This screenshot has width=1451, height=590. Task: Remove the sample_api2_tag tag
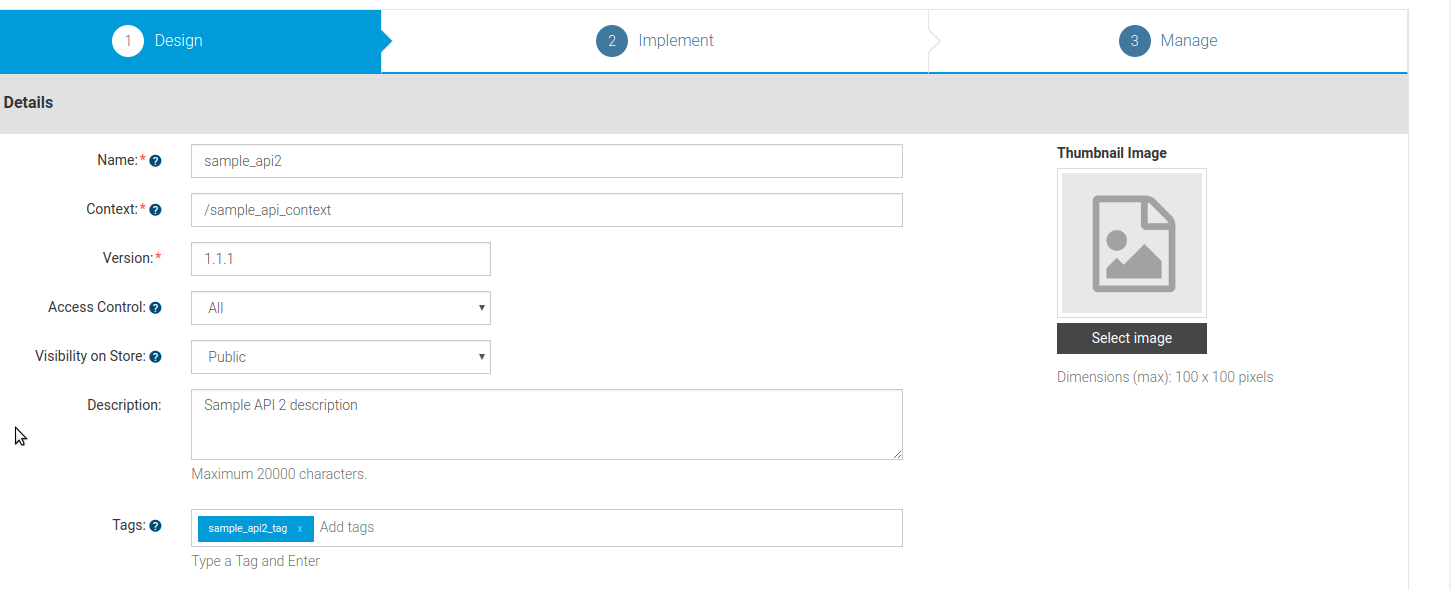[x=300, y=527]
